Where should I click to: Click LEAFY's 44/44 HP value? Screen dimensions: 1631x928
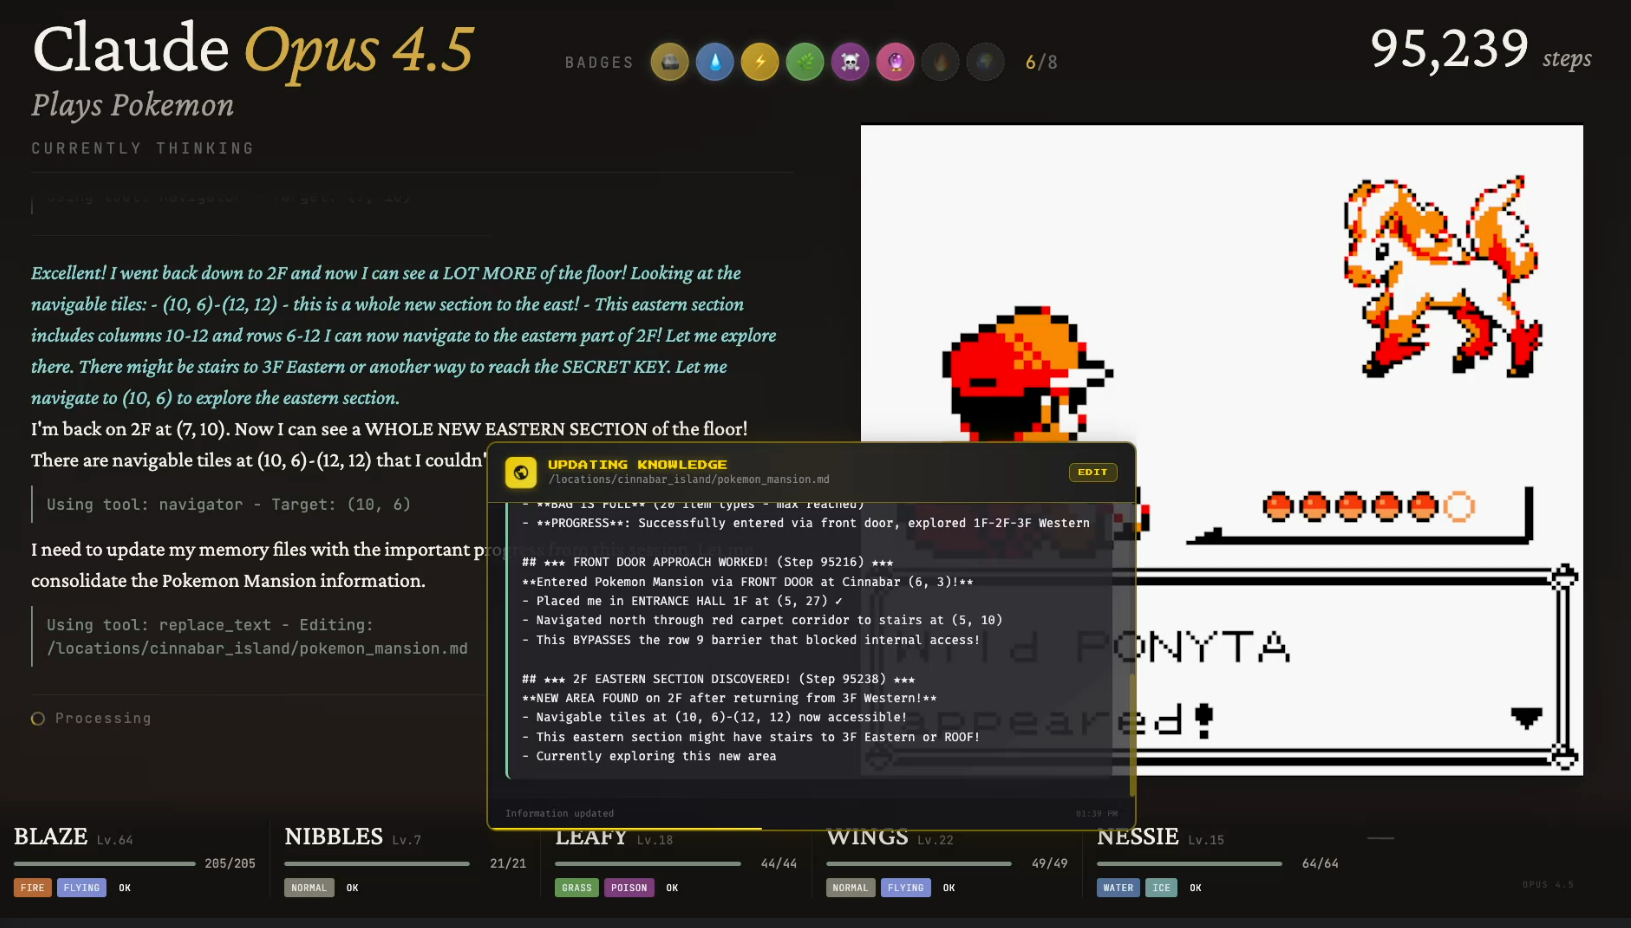coord(779,863)
